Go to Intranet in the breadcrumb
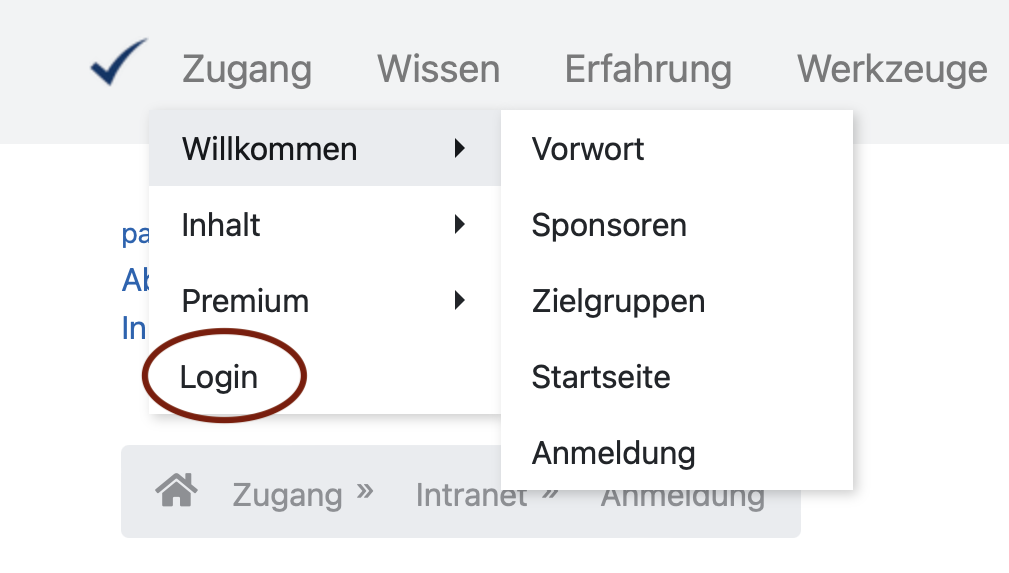The image size is (1009, 573). click(x=471, y=494)
